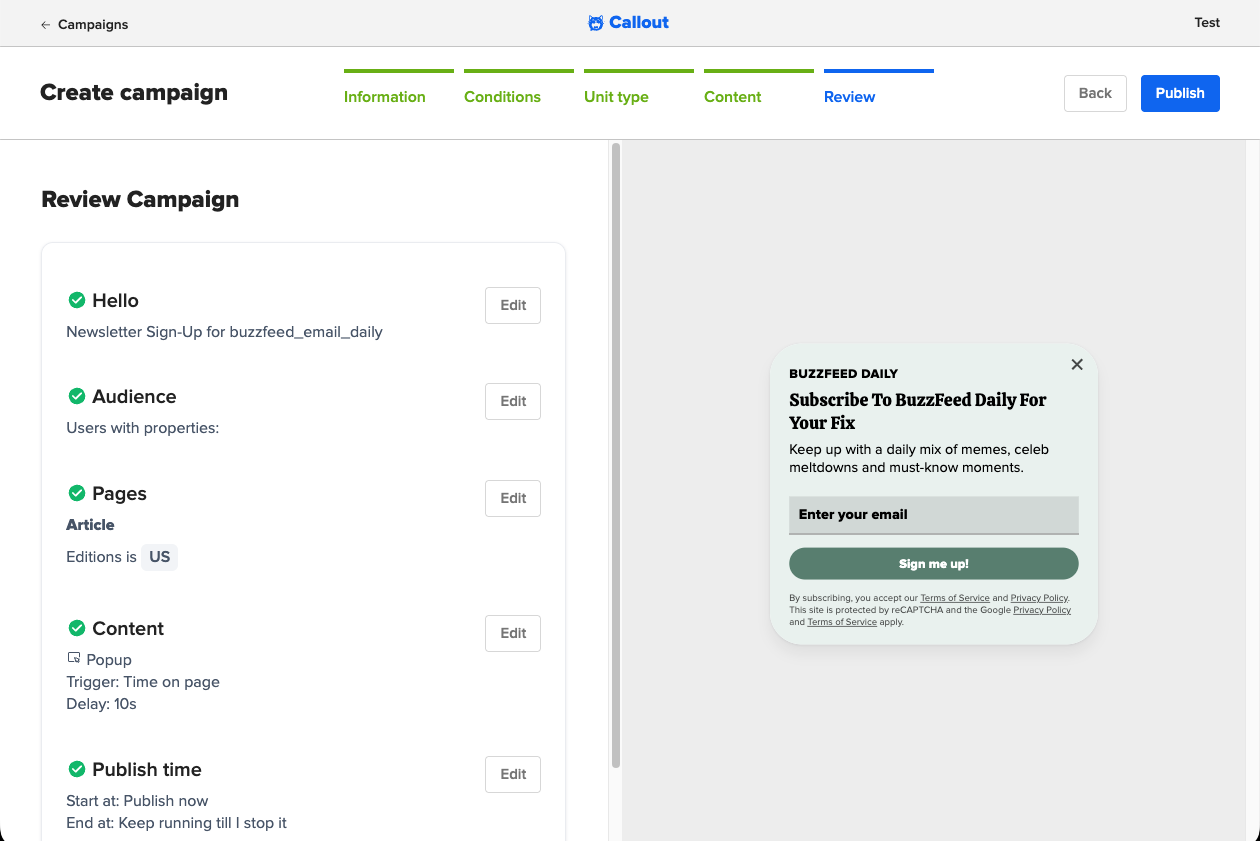1260x841 pixels.
Task: Select the Review step tab
Action: click(x=879, y=89)
